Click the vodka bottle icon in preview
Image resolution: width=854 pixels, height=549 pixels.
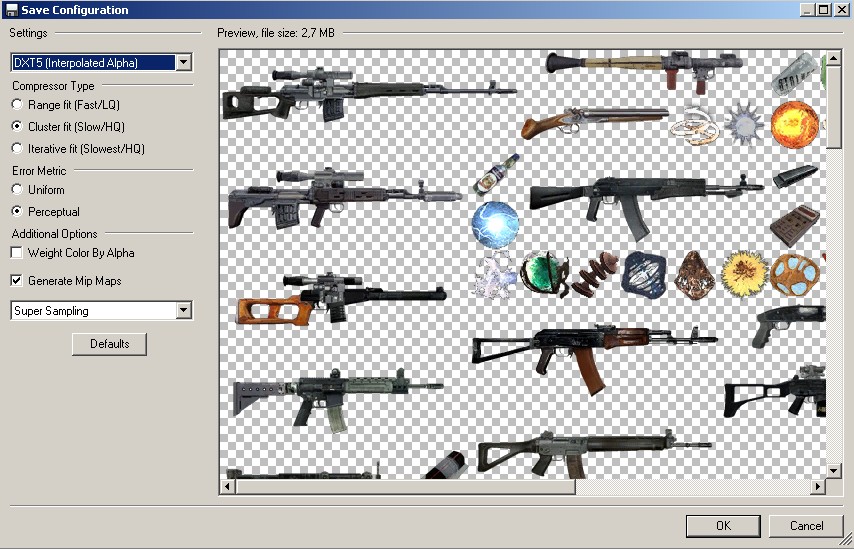(496, 174)
